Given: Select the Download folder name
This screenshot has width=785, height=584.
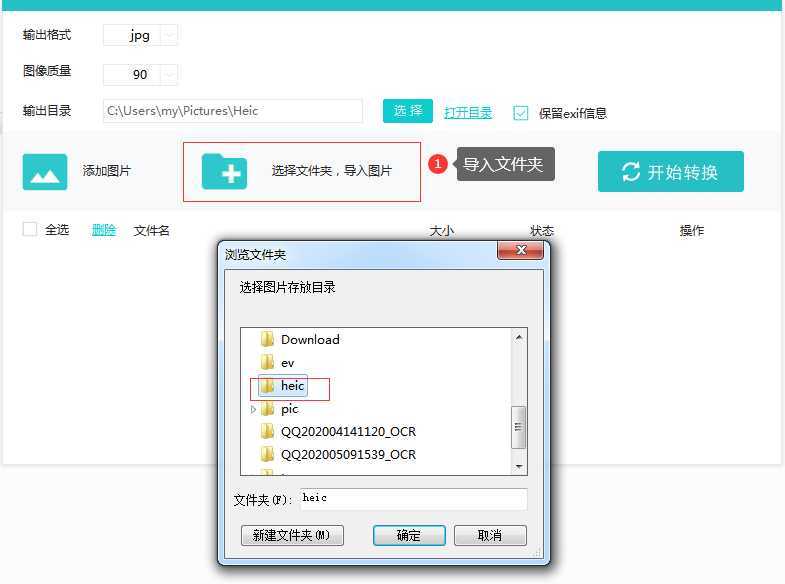Looking at the screenshot, I should click(x=310, y=339).
